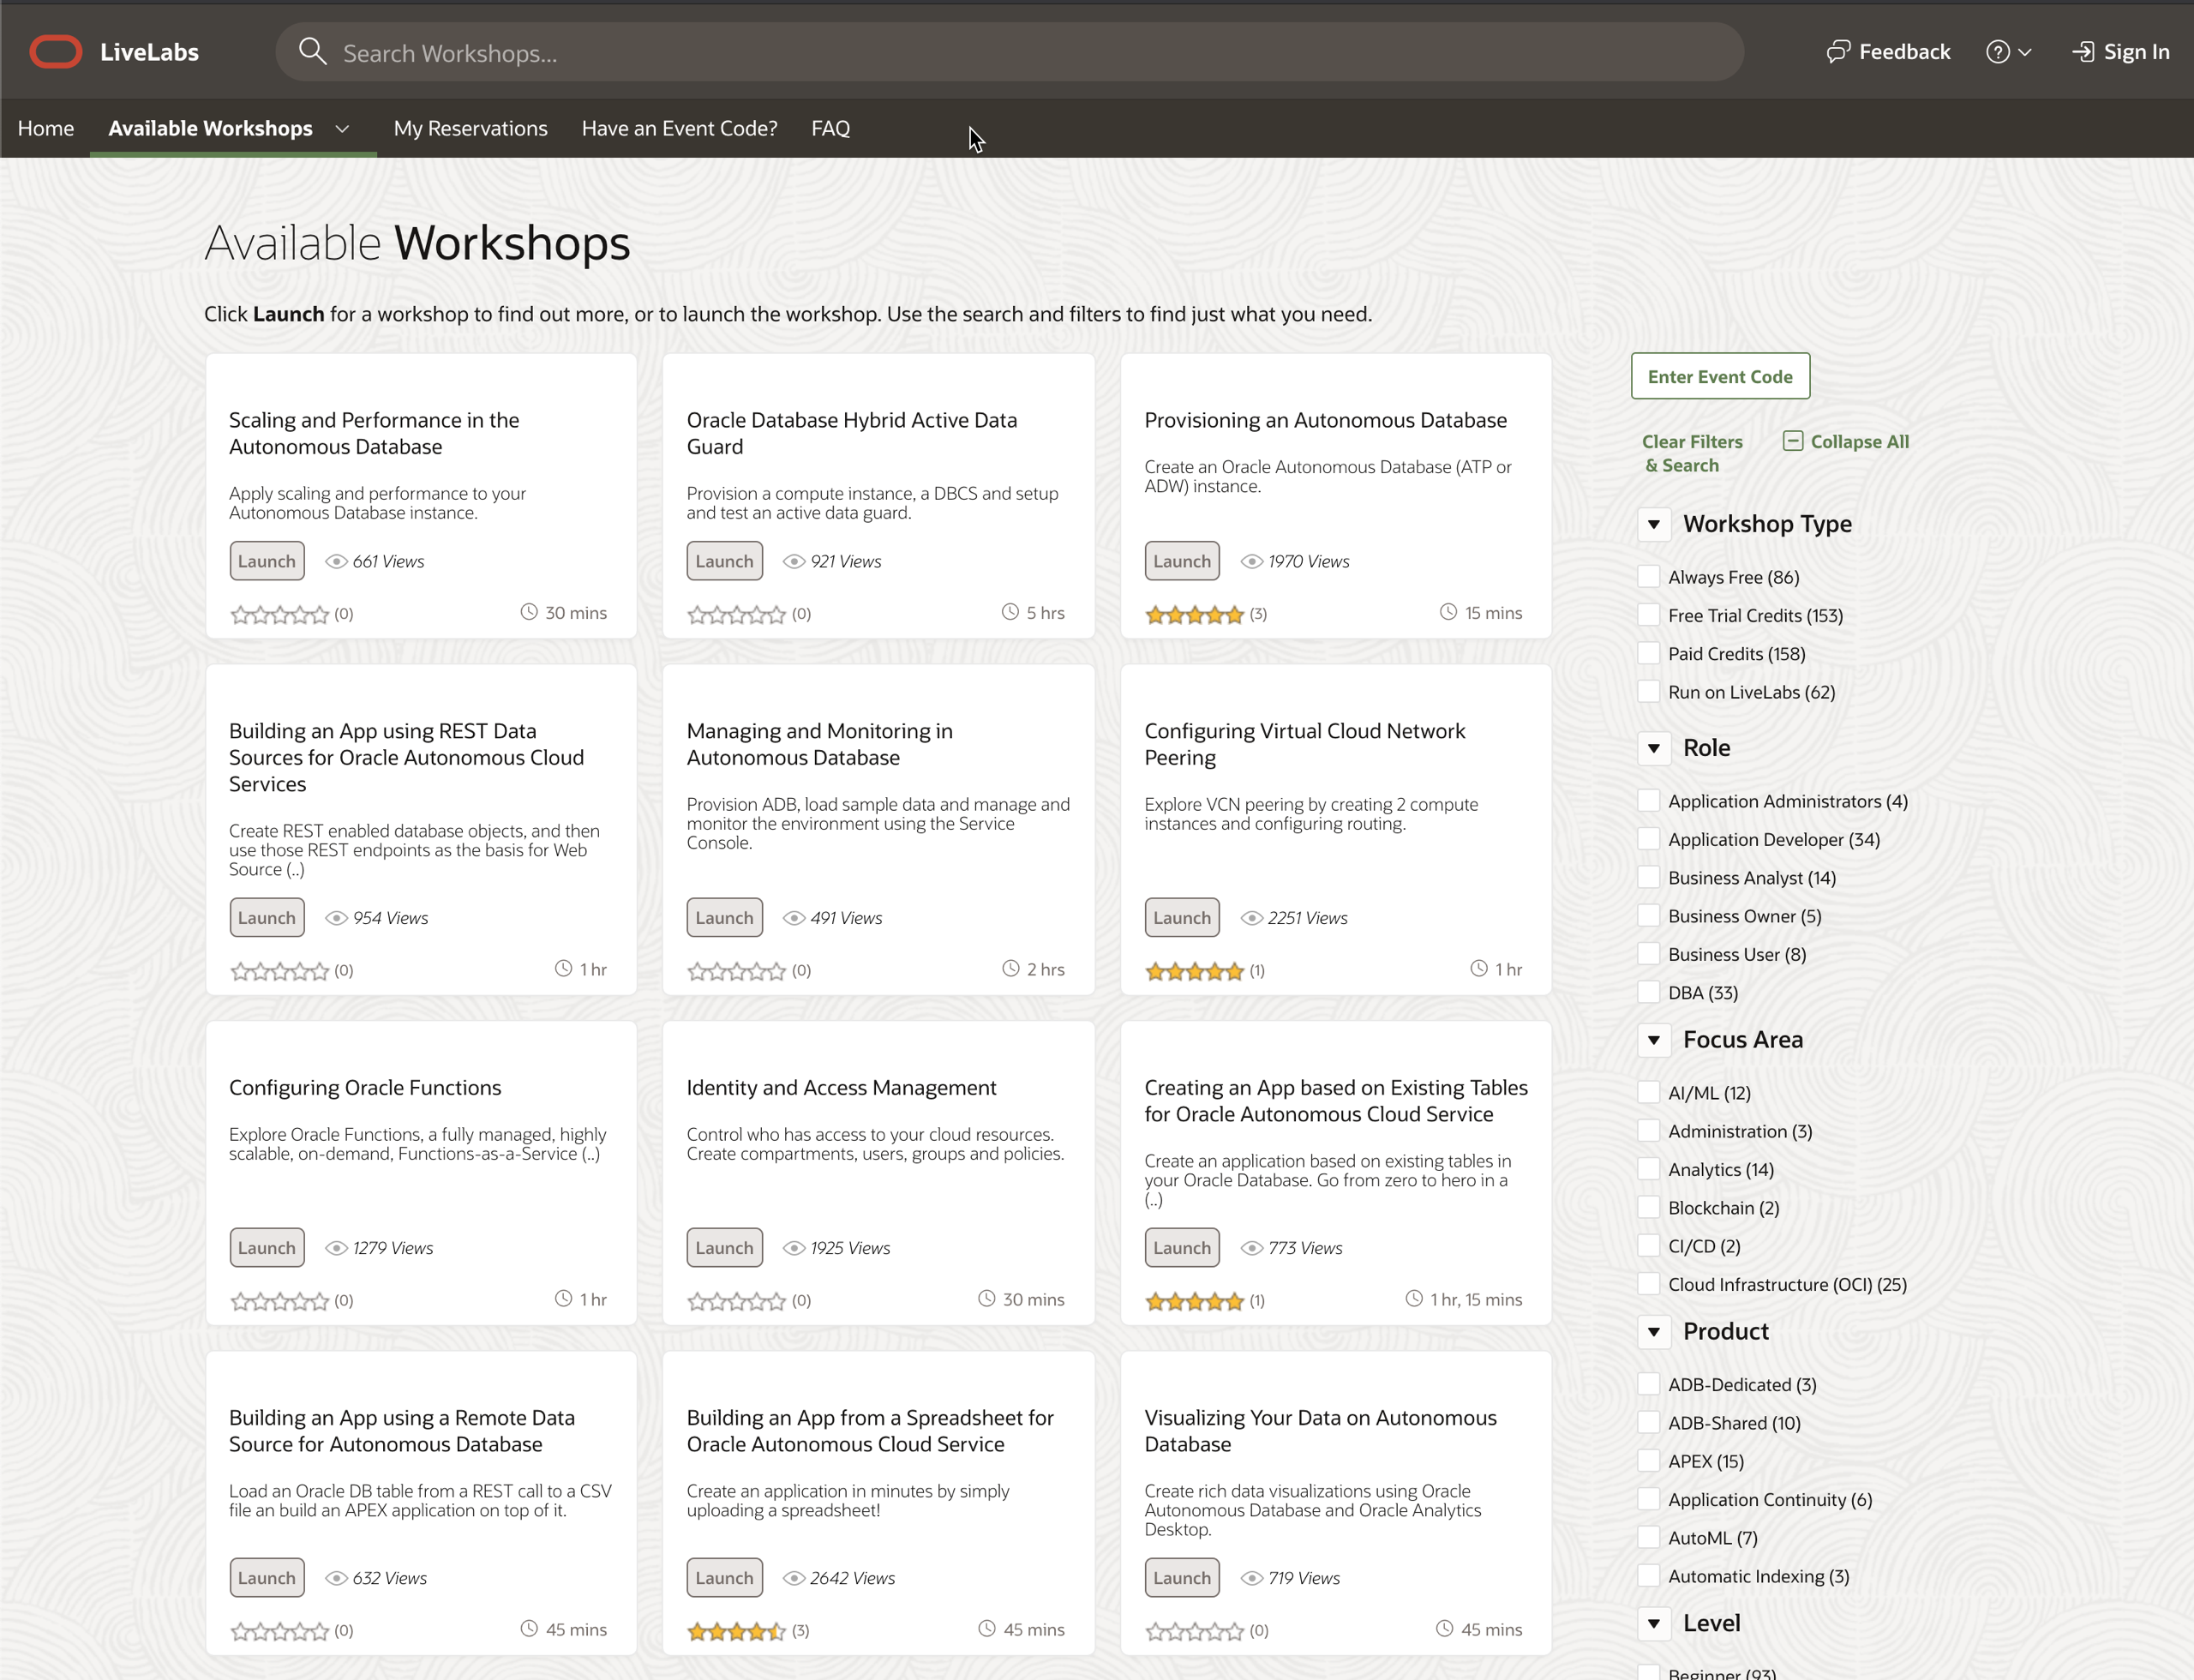This screenshot has width=2194, height=1680.
Task: Collapse the Level filter section
Action: point(1654,1623)
